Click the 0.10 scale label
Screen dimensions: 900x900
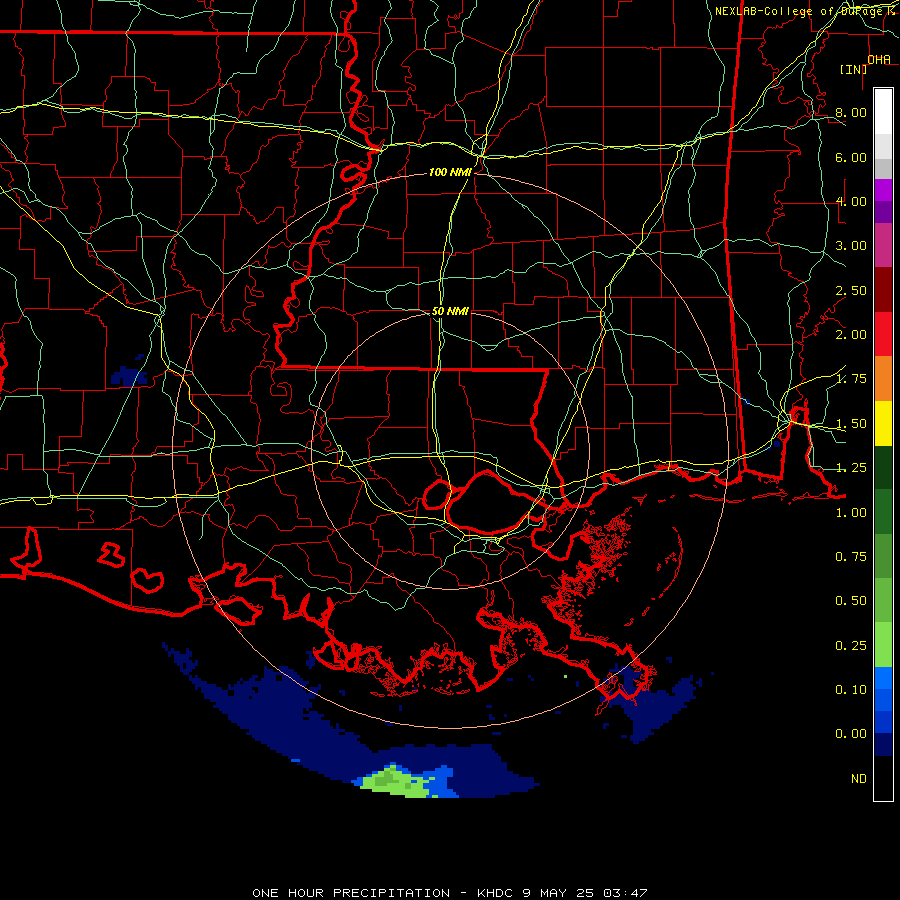pyautogui.click(x=851, y=690)
